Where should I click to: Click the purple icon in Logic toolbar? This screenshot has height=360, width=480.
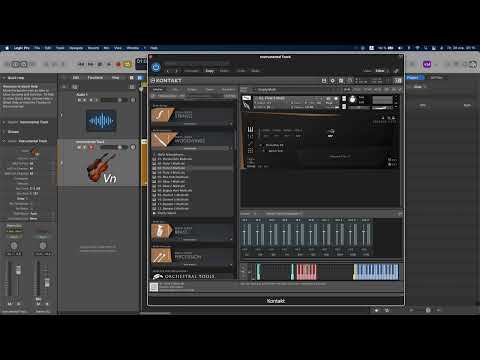click(x=427, y=64)
